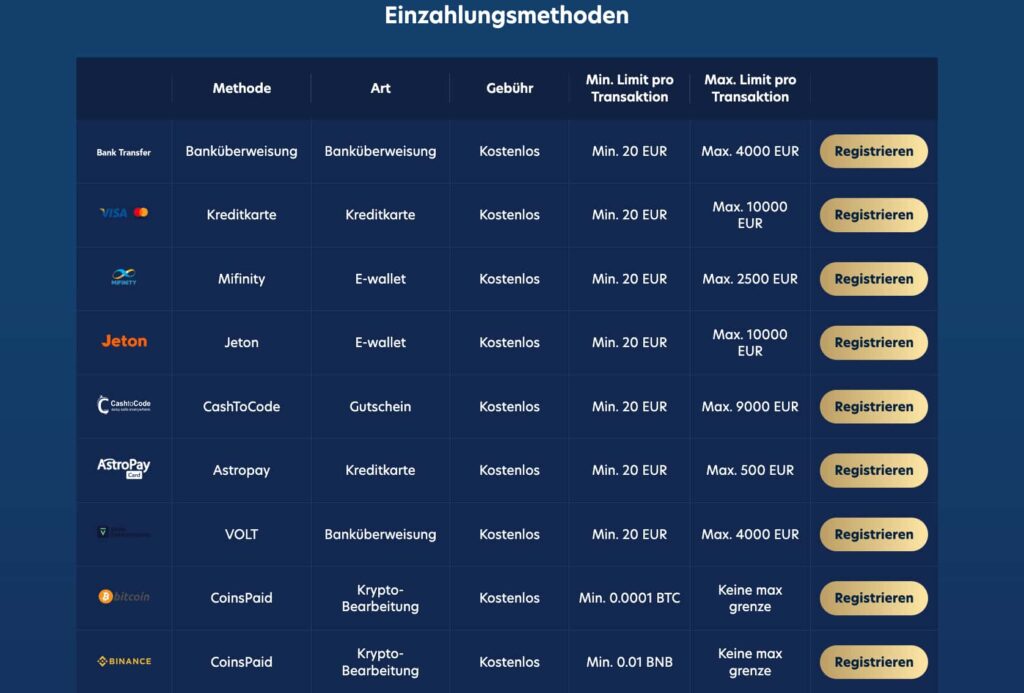Click the yellow Binance logo
Viewport: 1024px width, 693px height.
click(x=124, y=661)
